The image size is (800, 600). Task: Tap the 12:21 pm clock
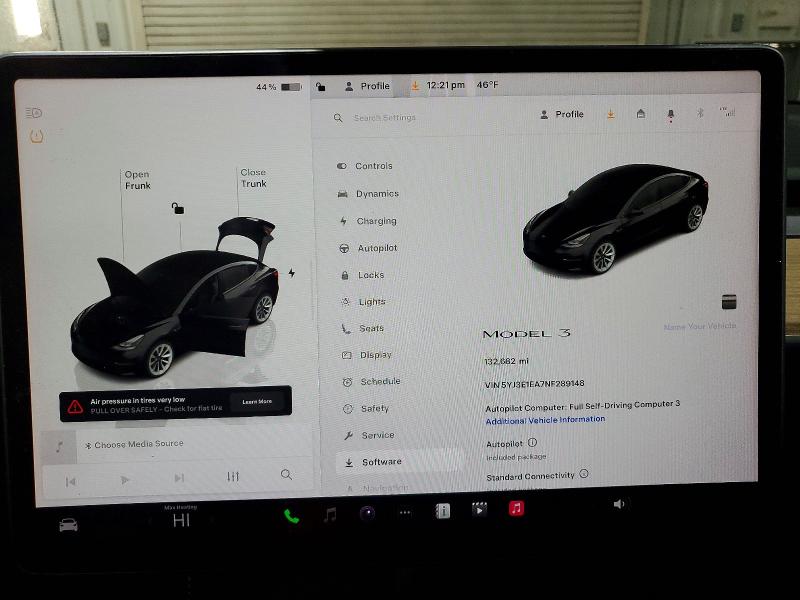coord(445,85)
